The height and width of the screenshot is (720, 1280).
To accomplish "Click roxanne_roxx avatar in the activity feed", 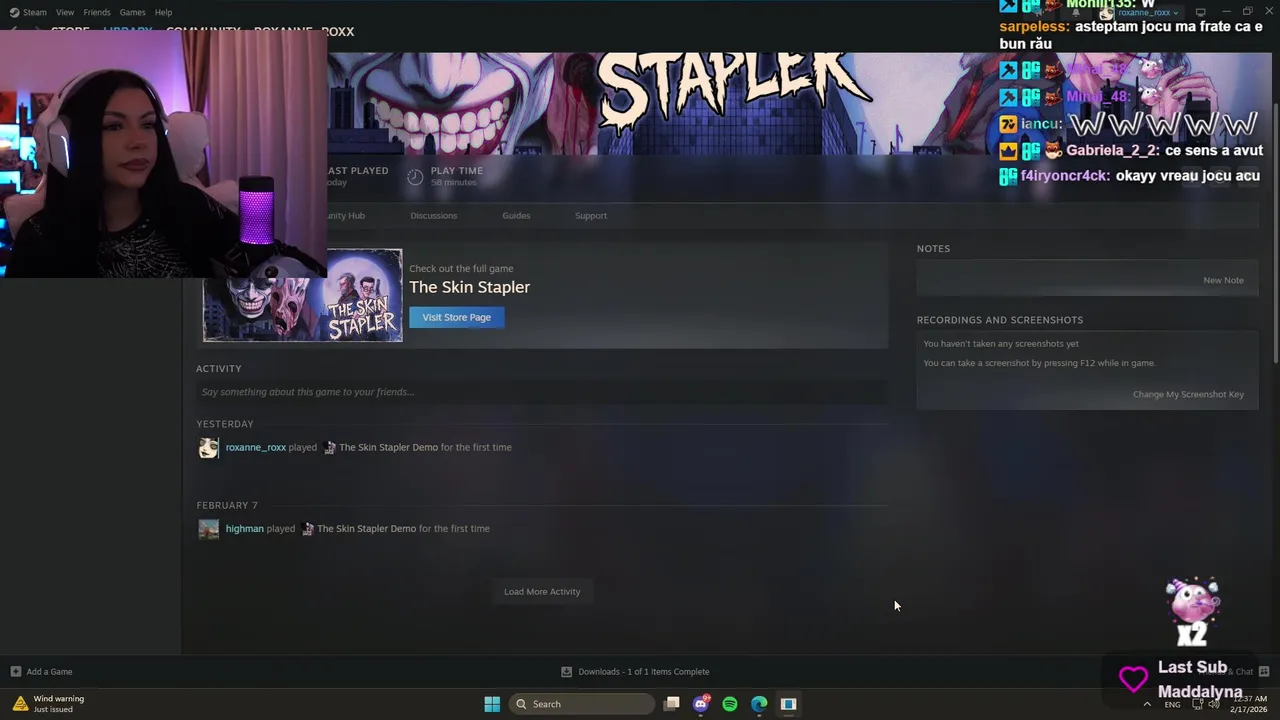I will point(208,448).
